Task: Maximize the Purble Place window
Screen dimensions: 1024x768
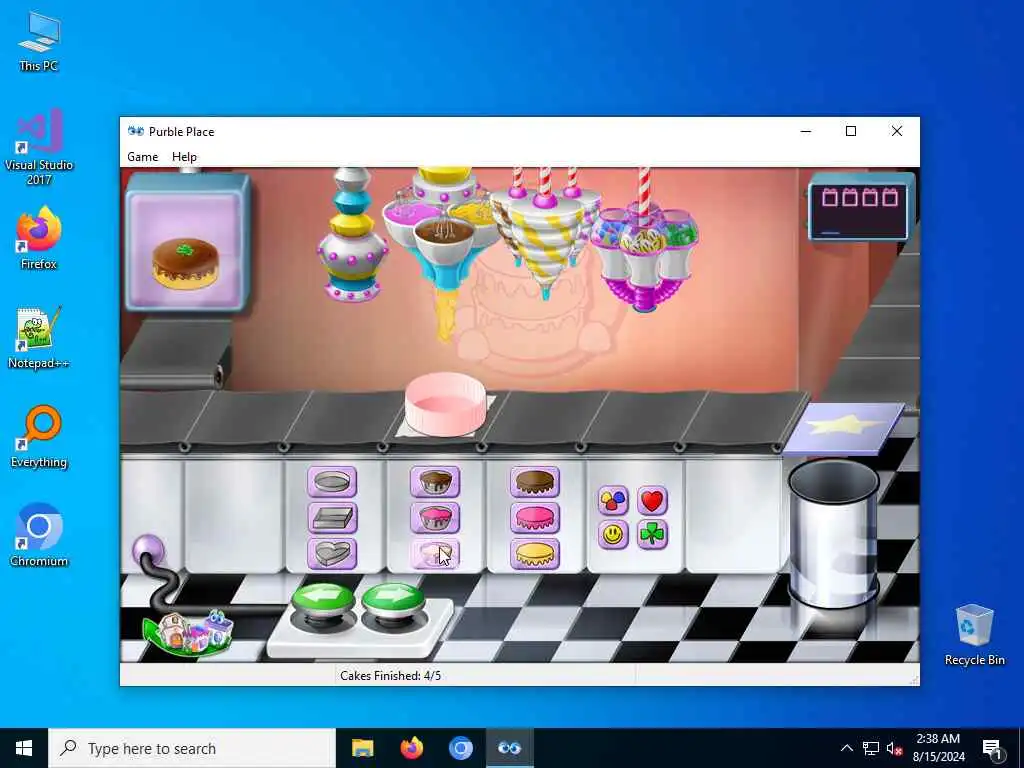Action: coord(851,131)
